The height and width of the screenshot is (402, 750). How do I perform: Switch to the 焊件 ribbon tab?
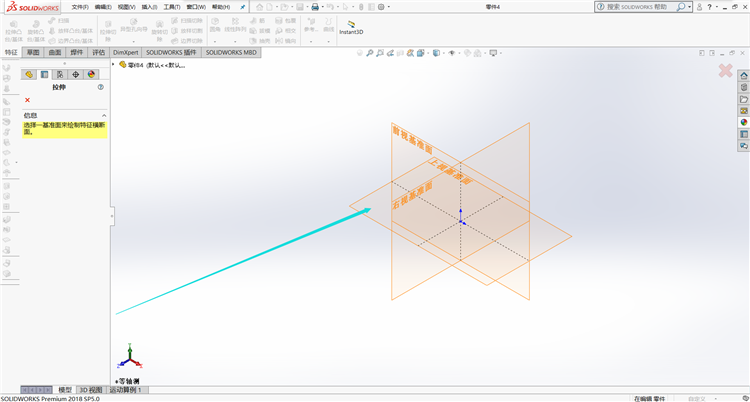pyautogui.click(x=77, y=53)
